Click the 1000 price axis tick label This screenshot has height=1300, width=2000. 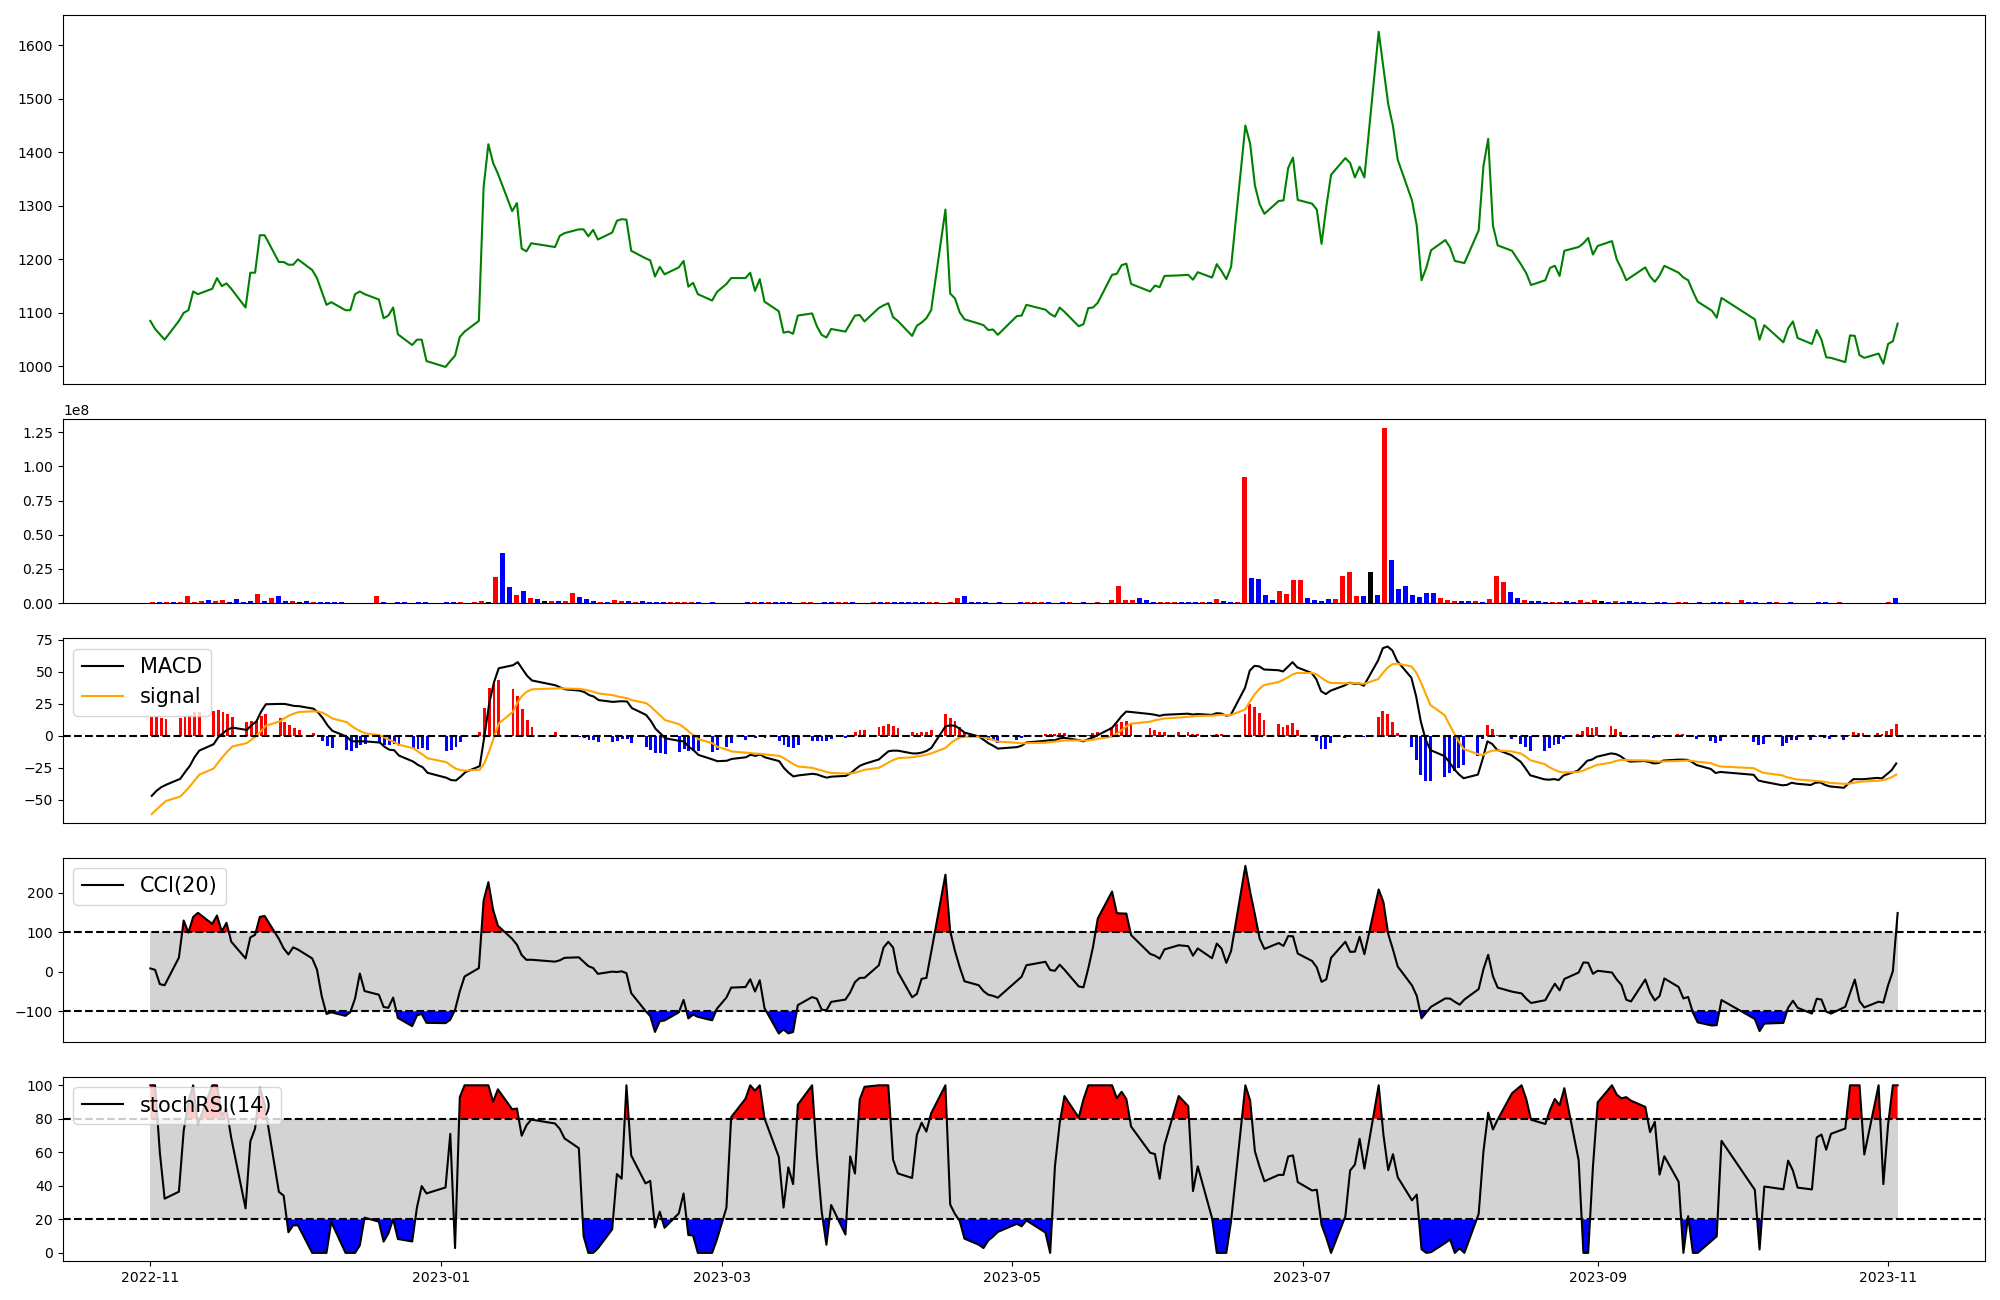36,367
